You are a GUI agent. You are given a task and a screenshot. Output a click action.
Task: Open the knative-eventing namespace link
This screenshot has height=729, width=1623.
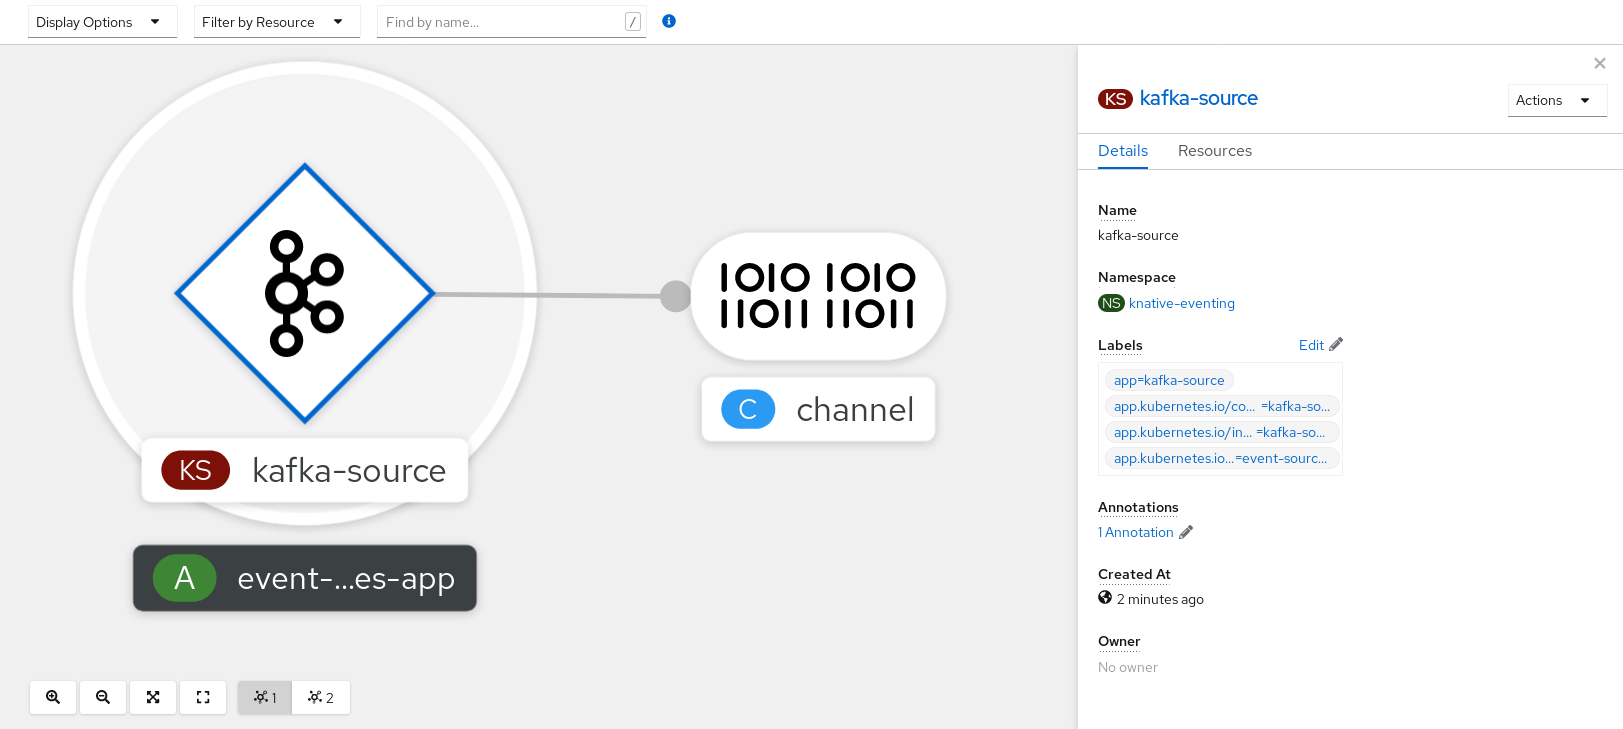pos(1181,303)
